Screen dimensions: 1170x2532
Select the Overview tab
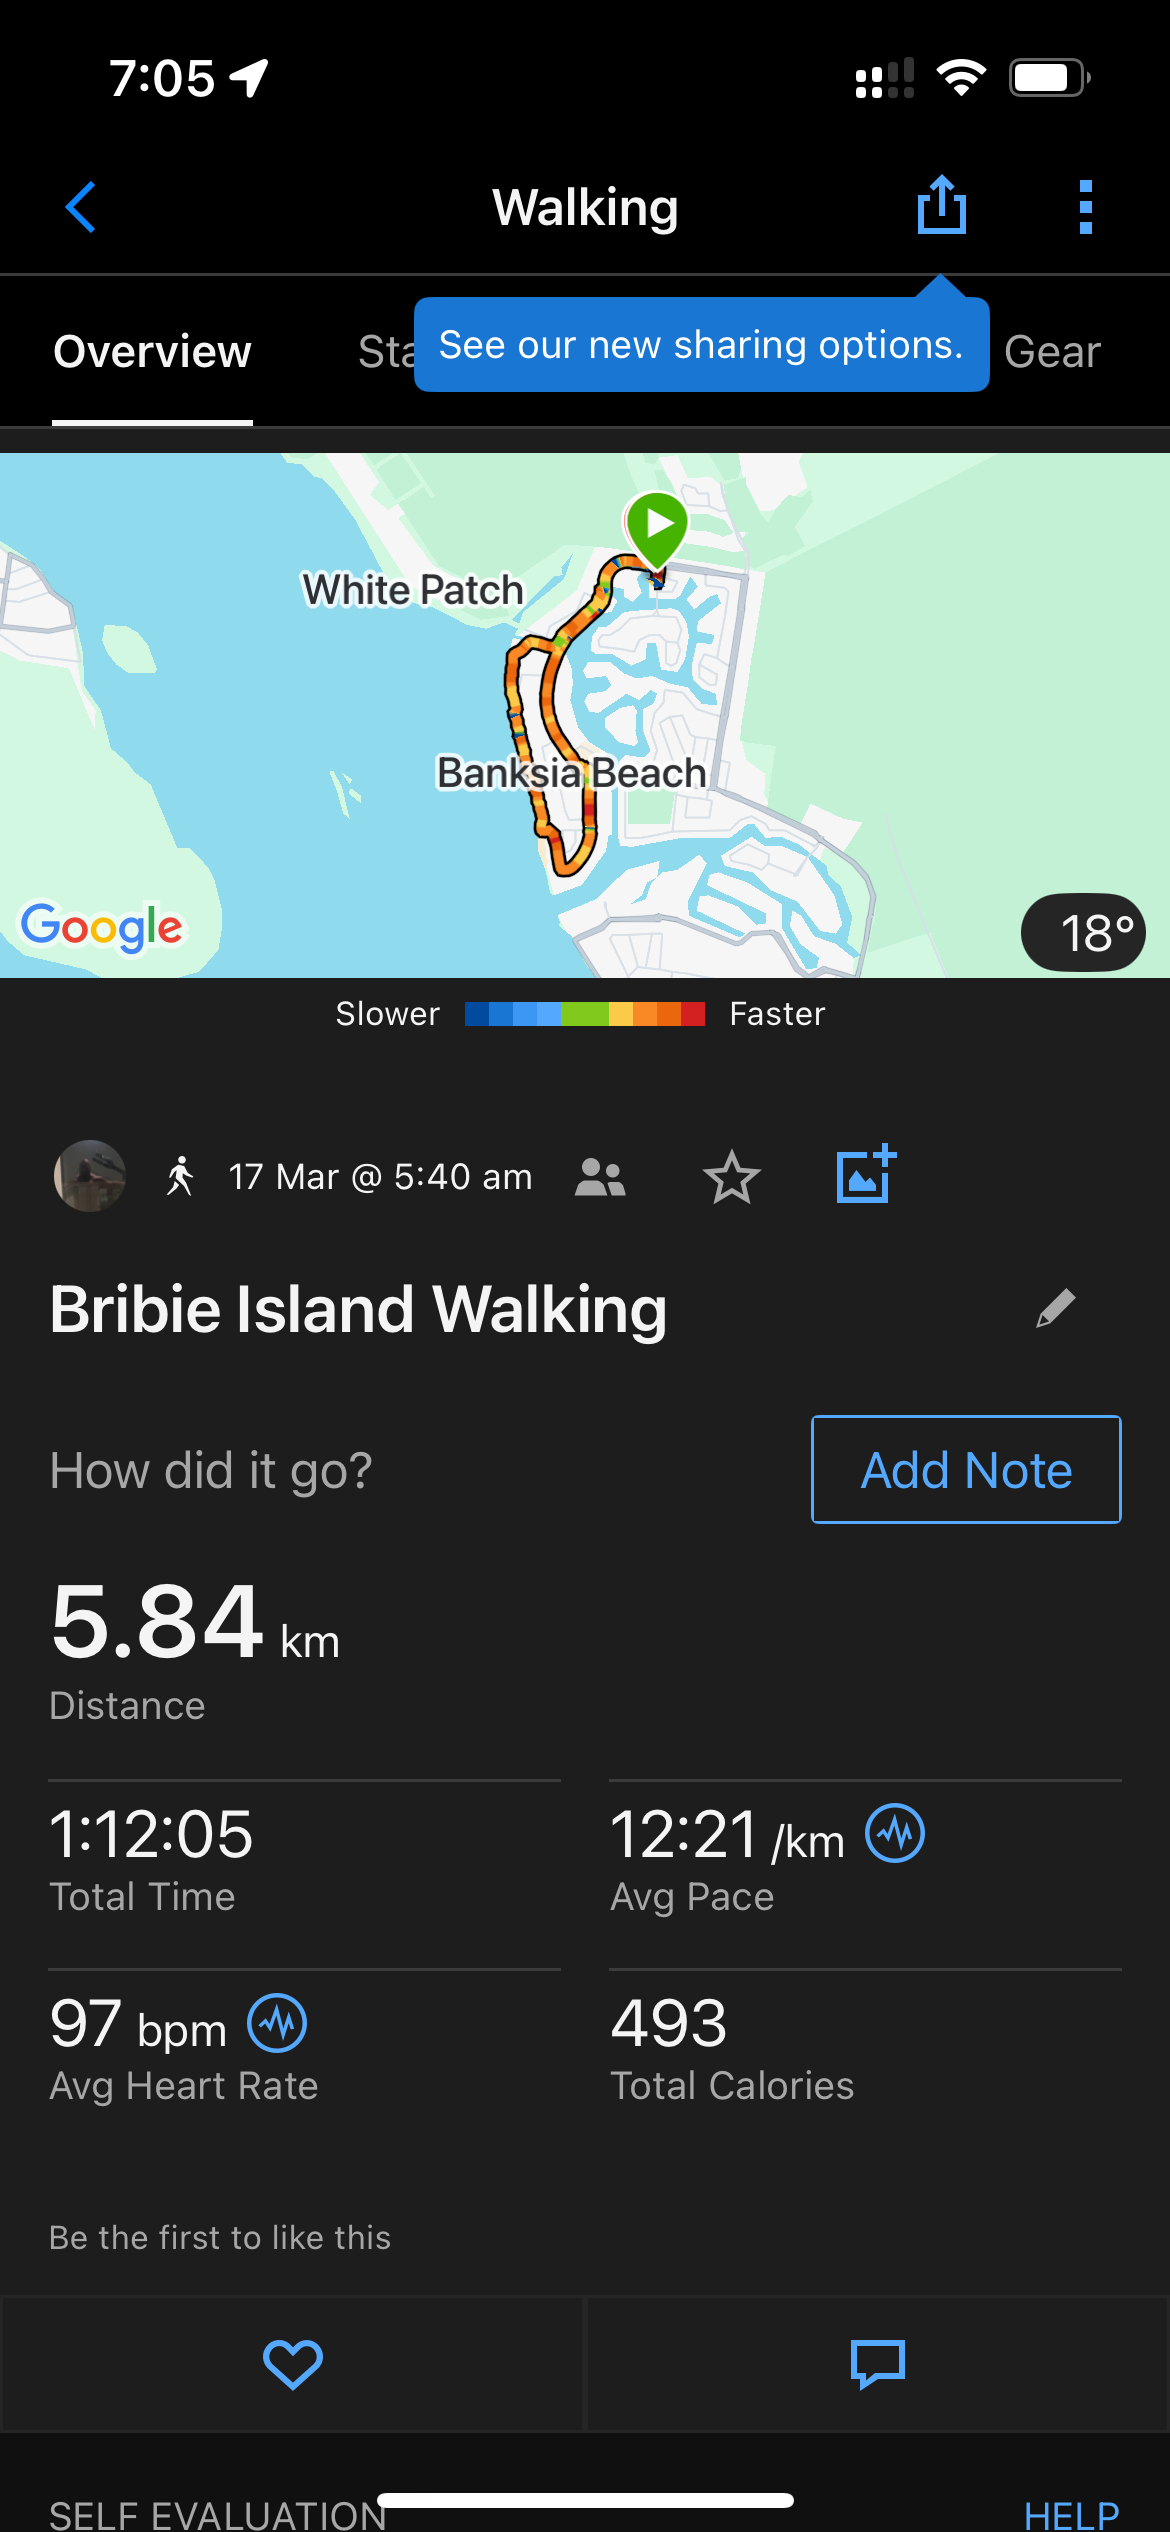coord(152,352)
